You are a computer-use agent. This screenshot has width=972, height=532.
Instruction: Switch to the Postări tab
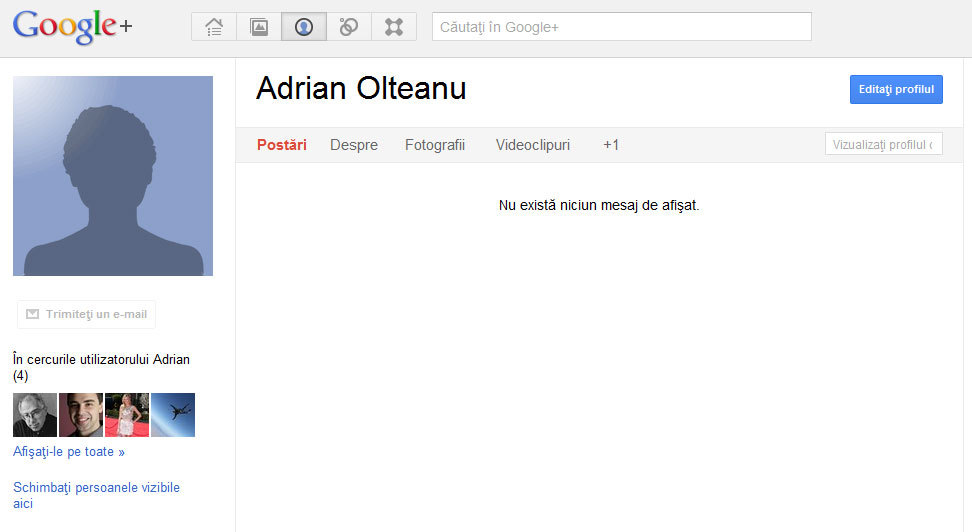281,145
